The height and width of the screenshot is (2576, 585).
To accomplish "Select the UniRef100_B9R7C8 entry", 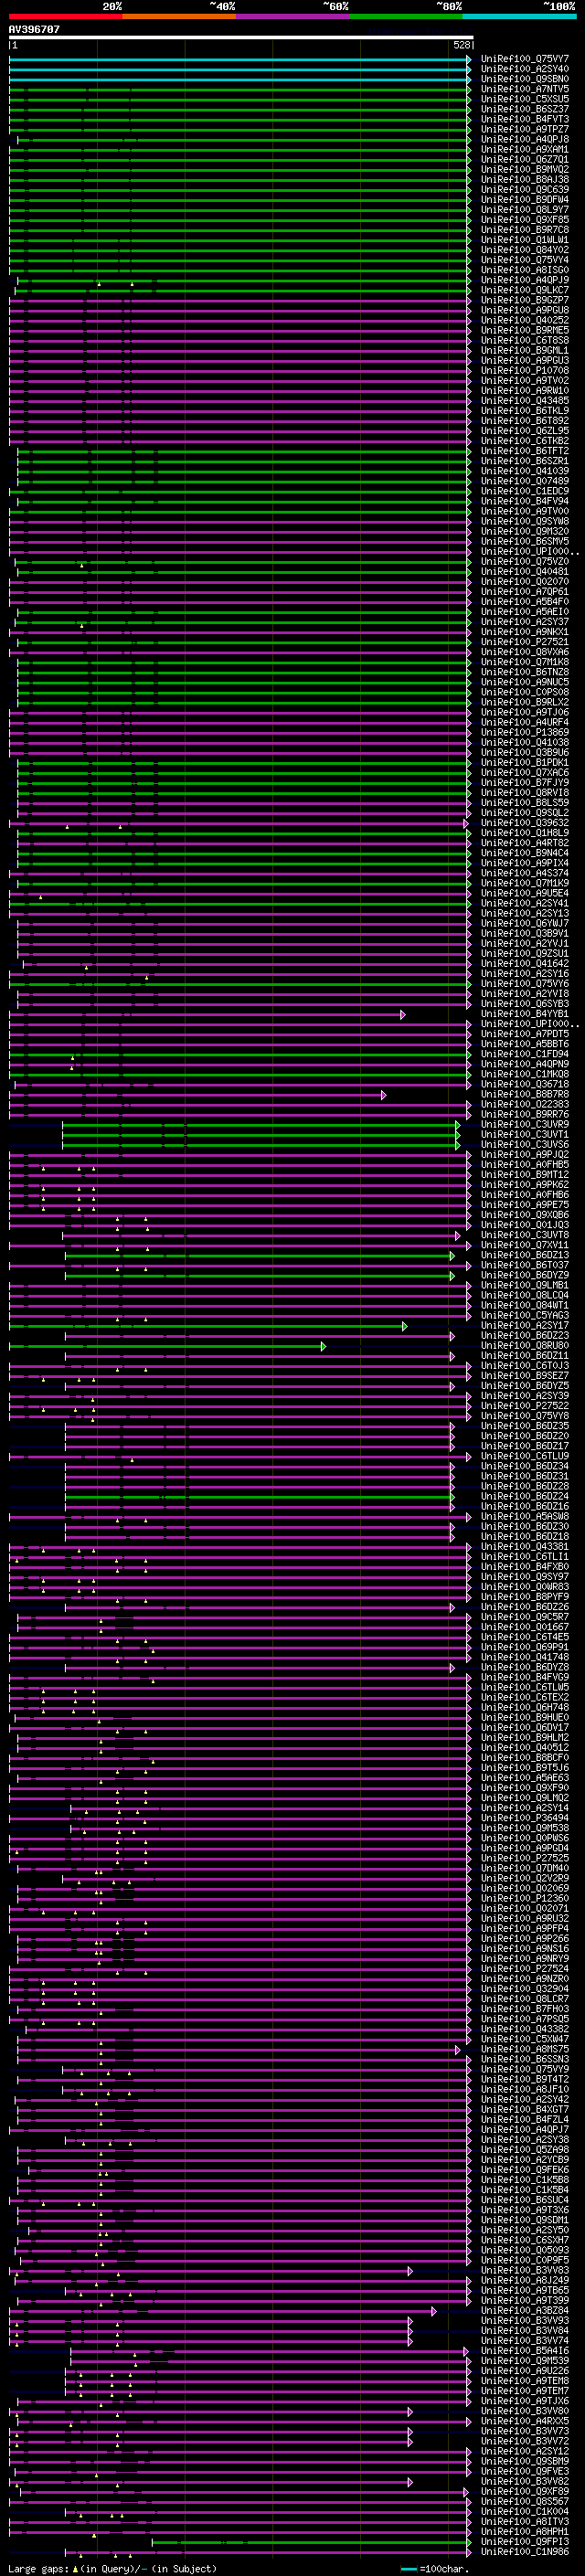I will click(525, 230).
